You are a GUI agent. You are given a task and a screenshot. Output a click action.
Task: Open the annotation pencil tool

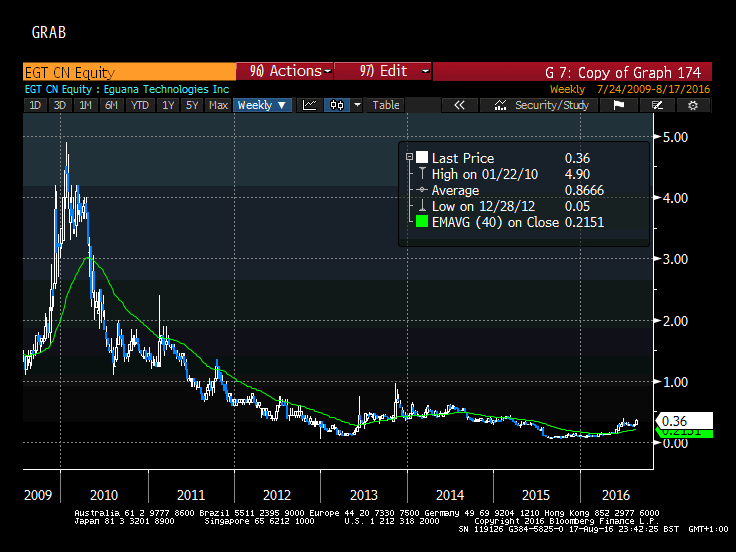tap(657, 105)
